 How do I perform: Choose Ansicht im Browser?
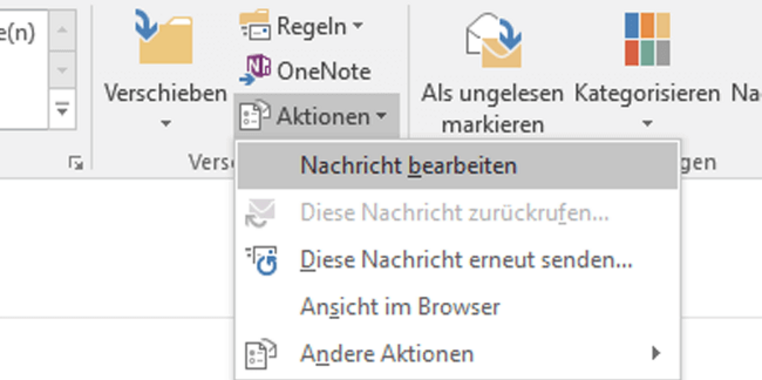point(399,307)
